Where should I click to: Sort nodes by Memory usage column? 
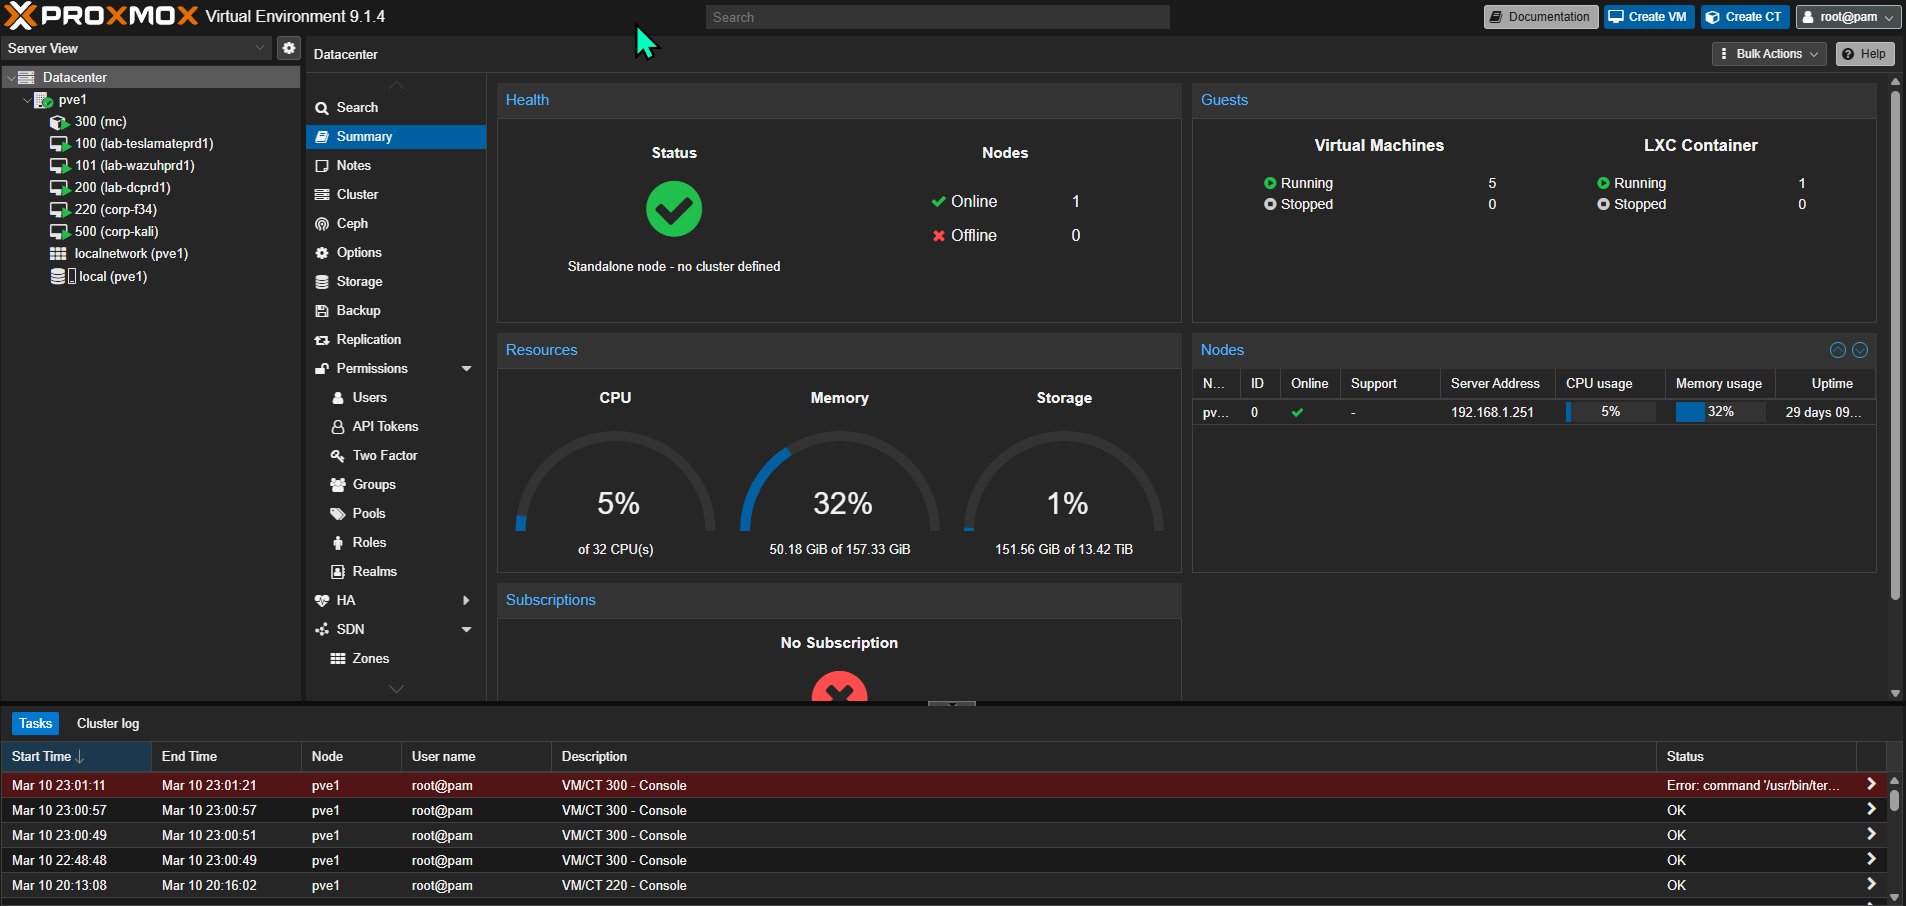(x=1720, y=383)
